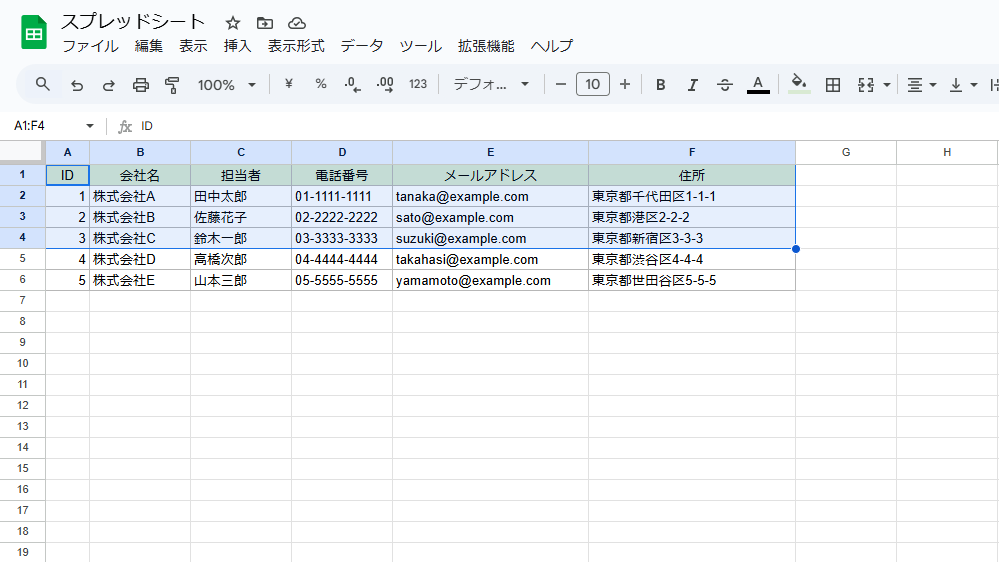Click the スプレッドシート document title
Image resolution: width=999 pixels, height=562 pixels.
click(133, 22)
